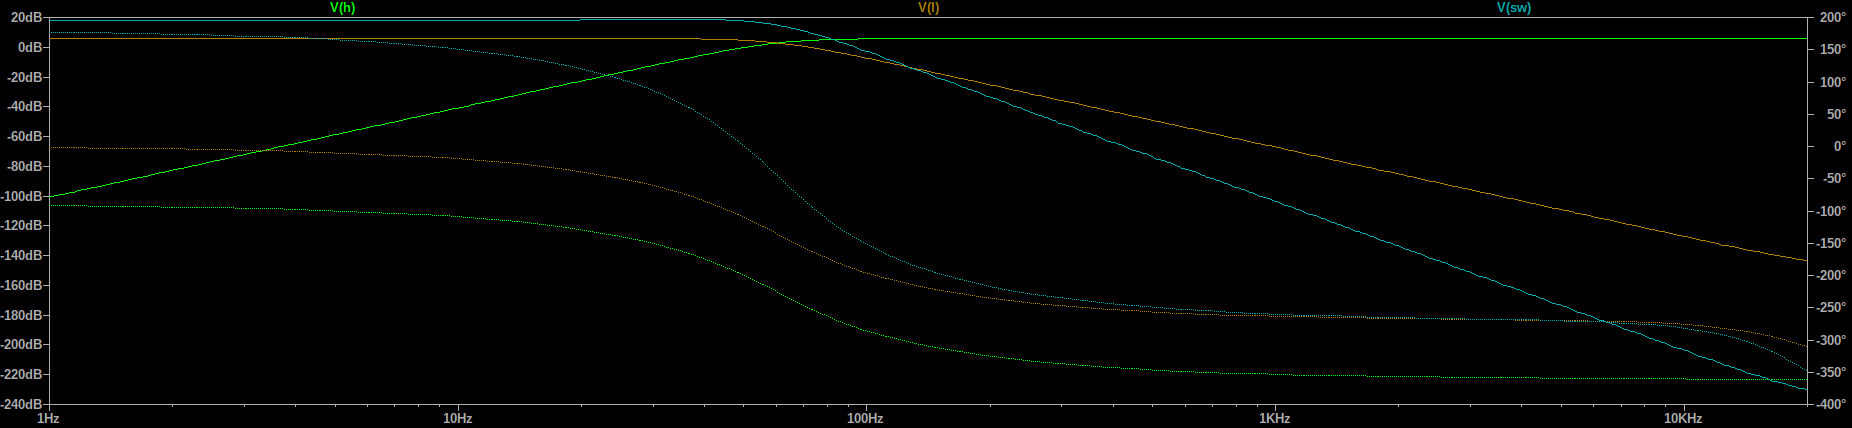Screen dimensions: 1852x428
Task: Click the 1Hz frequency axis label
Action: pyautogui.click(x=48, y=418)
